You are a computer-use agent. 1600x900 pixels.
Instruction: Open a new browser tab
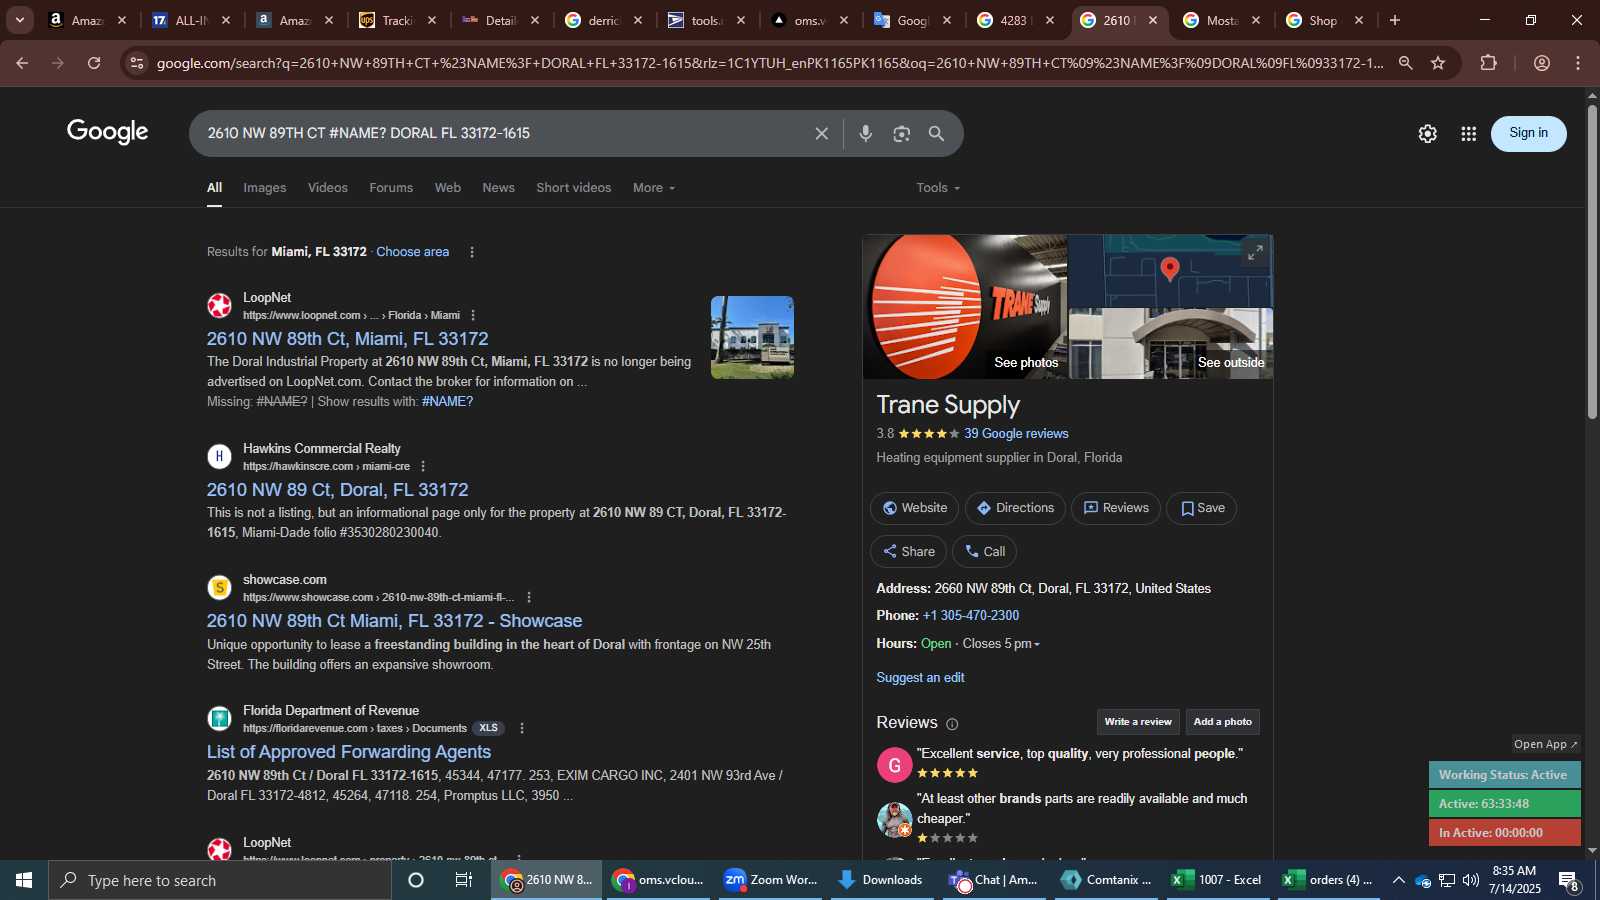point(1394,20)
